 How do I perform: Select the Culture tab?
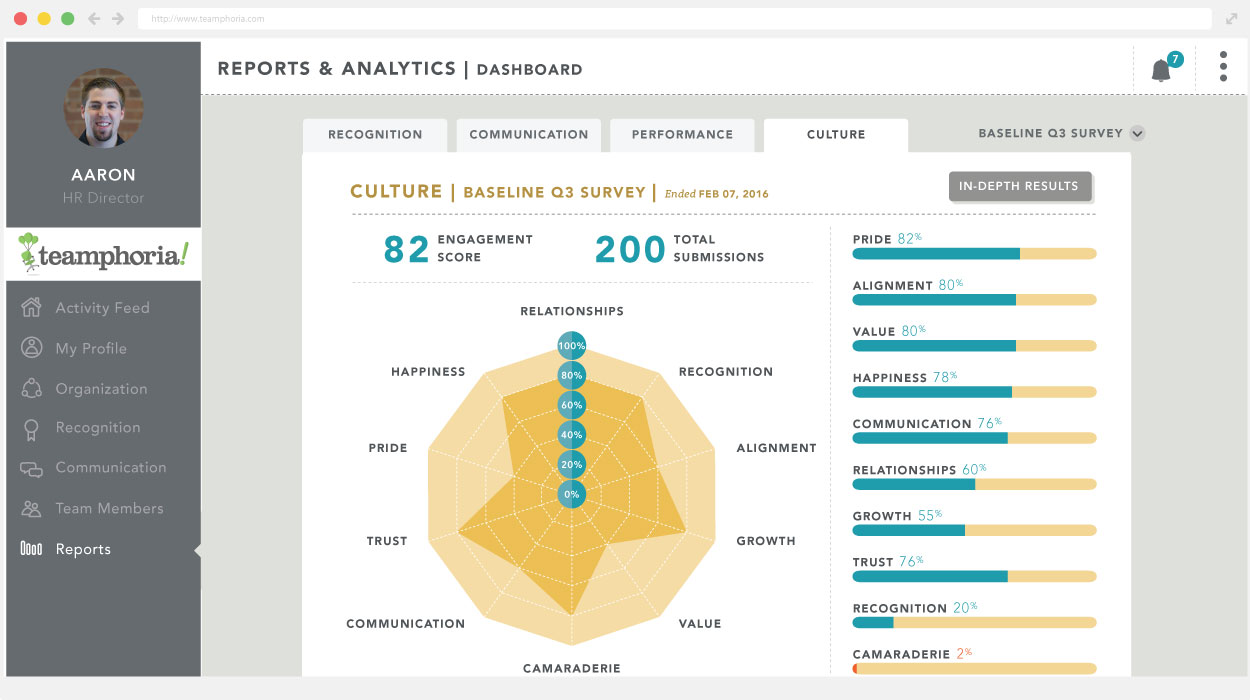coord(836,135)
